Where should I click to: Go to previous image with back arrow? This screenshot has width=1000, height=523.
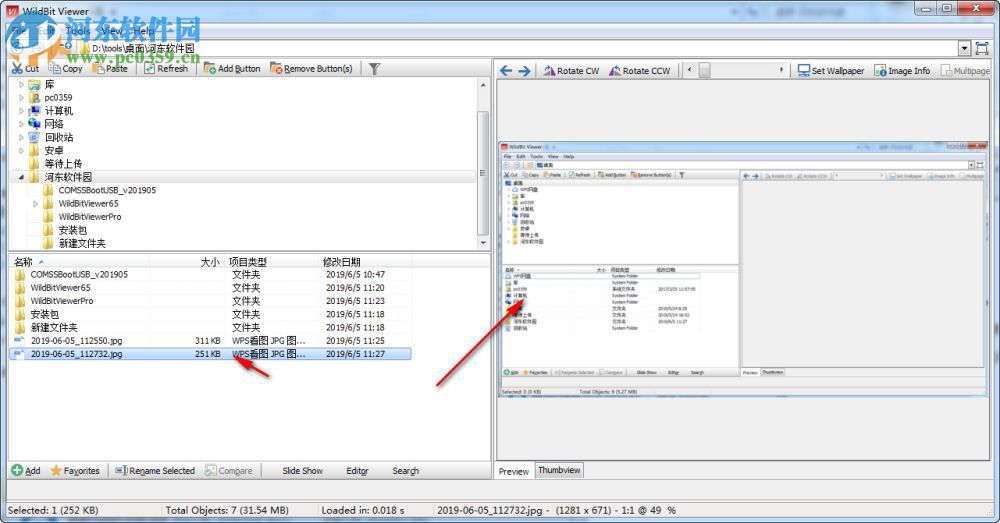[x=506, y=71]
